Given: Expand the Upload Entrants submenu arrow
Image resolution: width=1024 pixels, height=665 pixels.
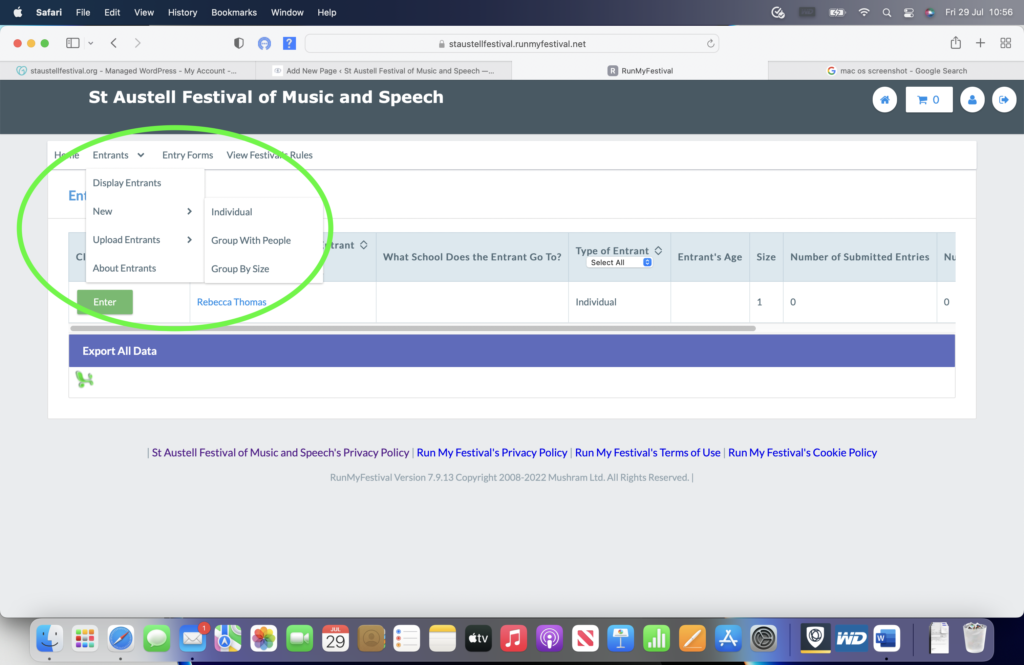Looking at the screenshot, I should click(189, 240).
